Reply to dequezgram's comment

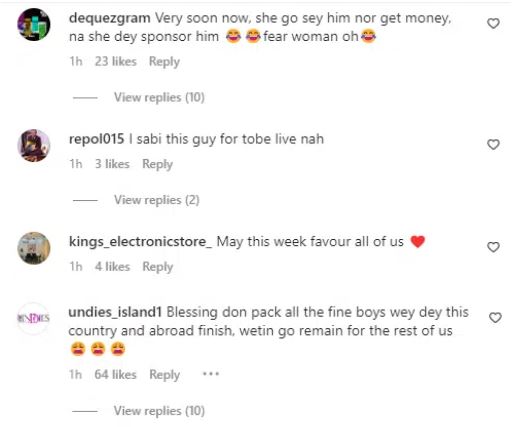click(x=164, y=62)
